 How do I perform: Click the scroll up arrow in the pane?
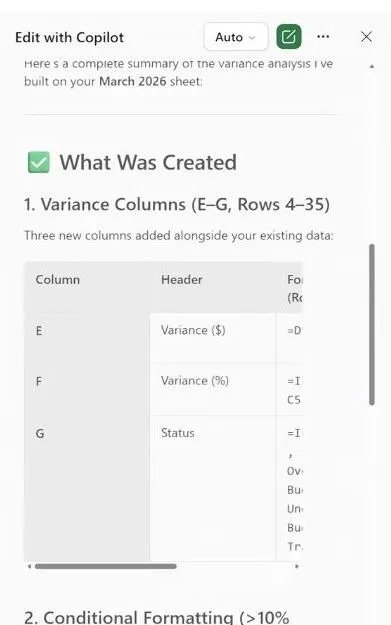[372, 67]
